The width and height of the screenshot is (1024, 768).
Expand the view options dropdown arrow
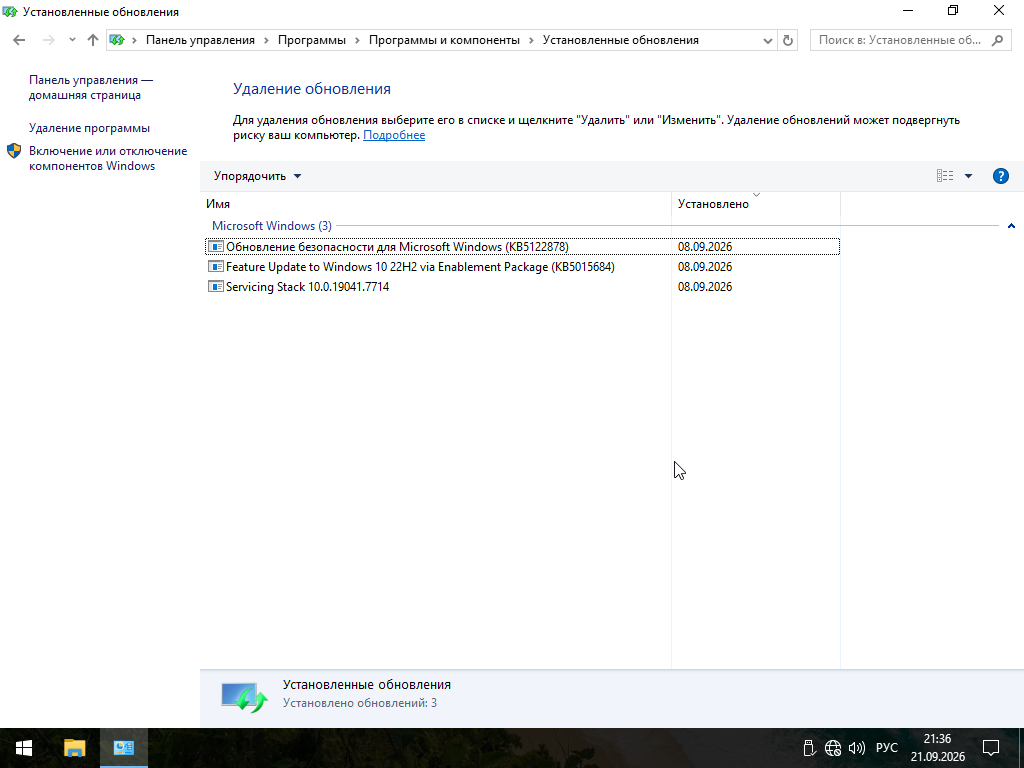[968, 176]
